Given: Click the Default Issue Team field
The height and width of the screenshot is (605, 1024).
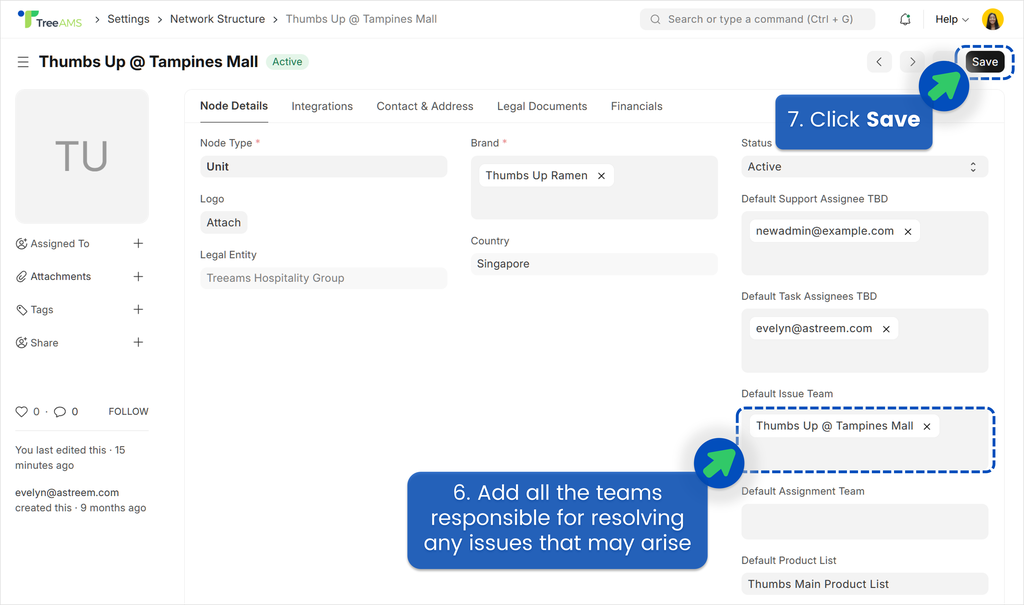Looking at the screenshot, I should (864, 439).
